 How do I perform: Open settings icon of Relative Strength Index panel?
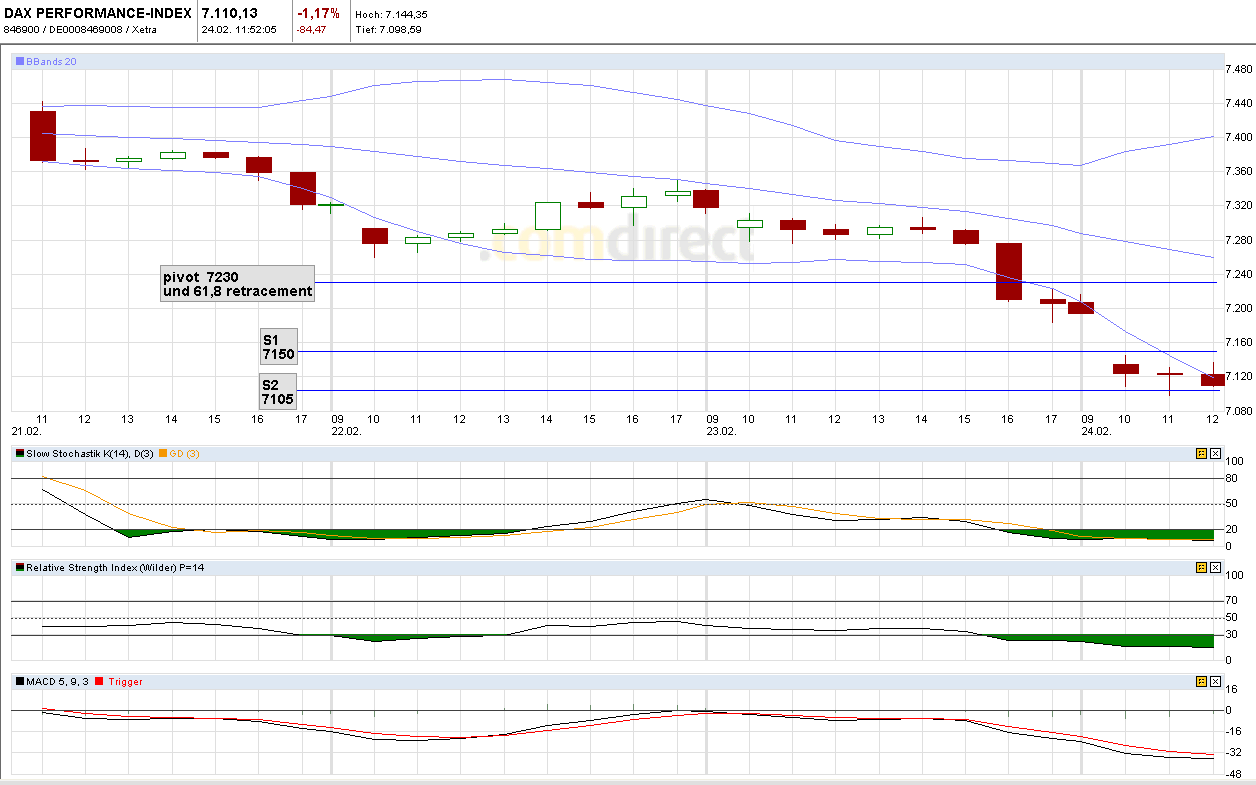[x=1202, y=567]
